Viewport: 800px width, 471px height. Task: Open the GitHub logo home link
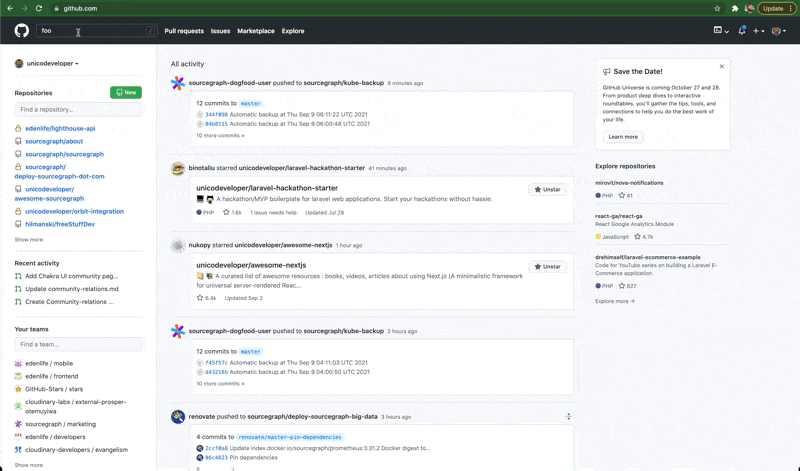tap(21, 31)
